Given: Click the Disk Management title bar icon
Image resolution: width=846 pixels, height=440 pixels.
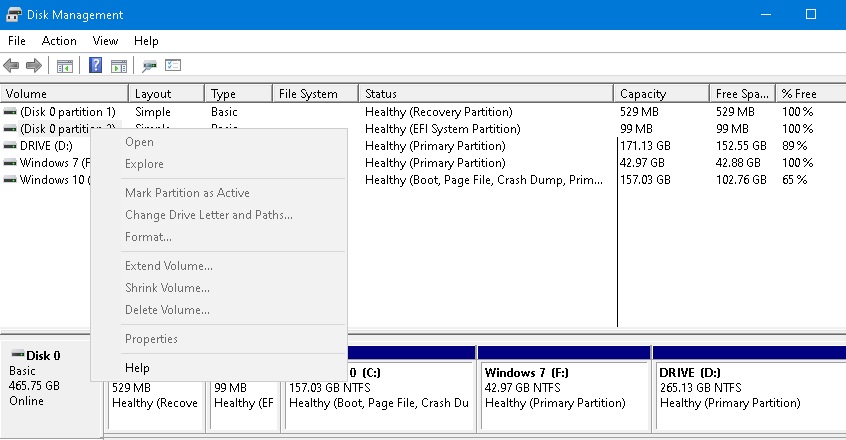Looking at the screenshot, I should pos(13,15).
